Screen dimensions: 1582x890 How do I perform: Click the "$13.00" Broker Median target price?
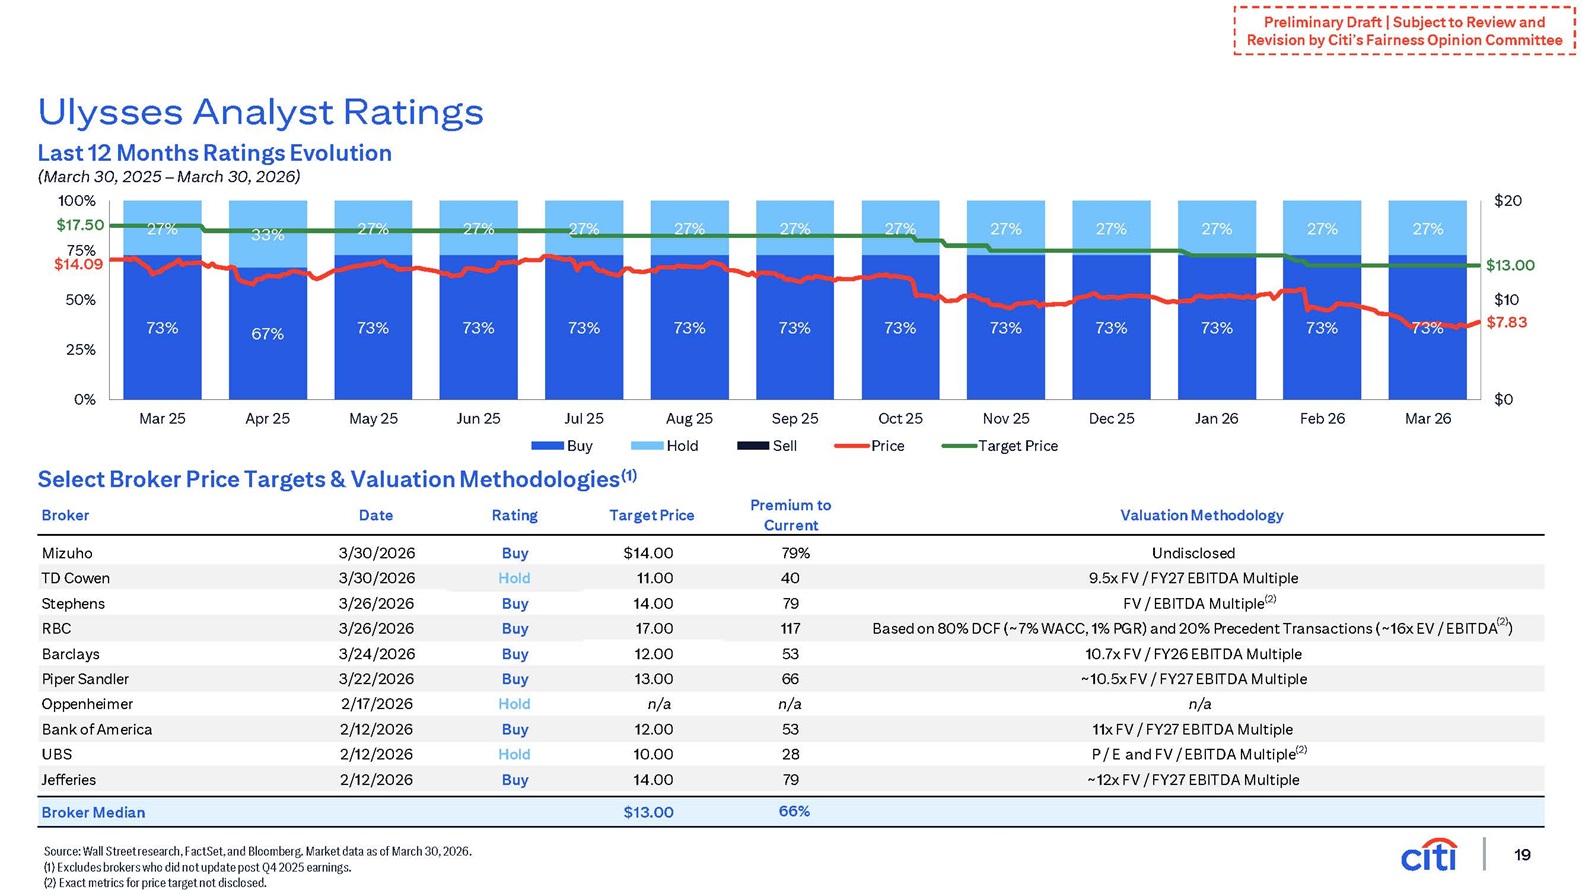648,812
